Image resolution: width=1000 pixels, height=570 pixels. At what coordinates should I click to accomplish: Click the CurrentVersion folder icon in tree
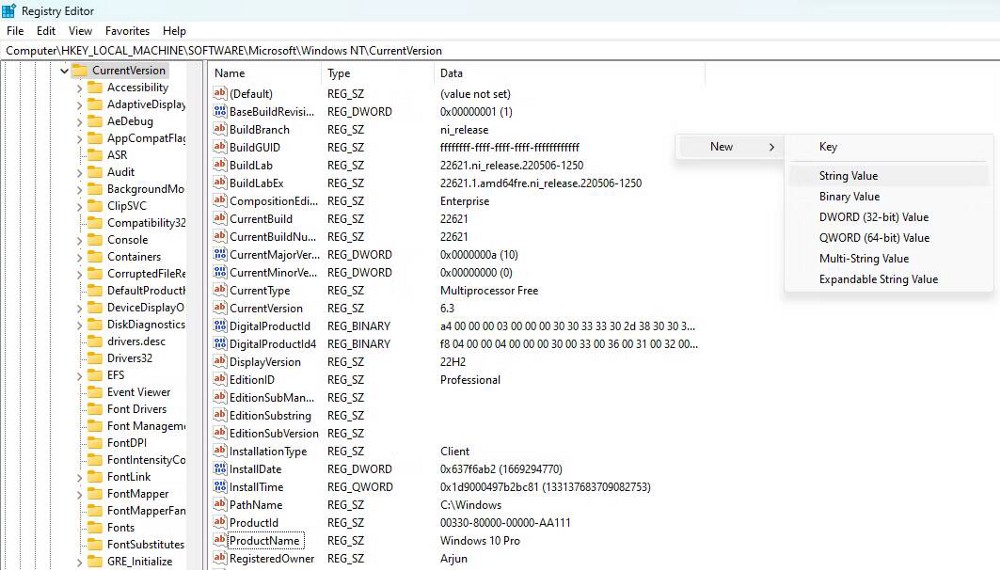79,71
